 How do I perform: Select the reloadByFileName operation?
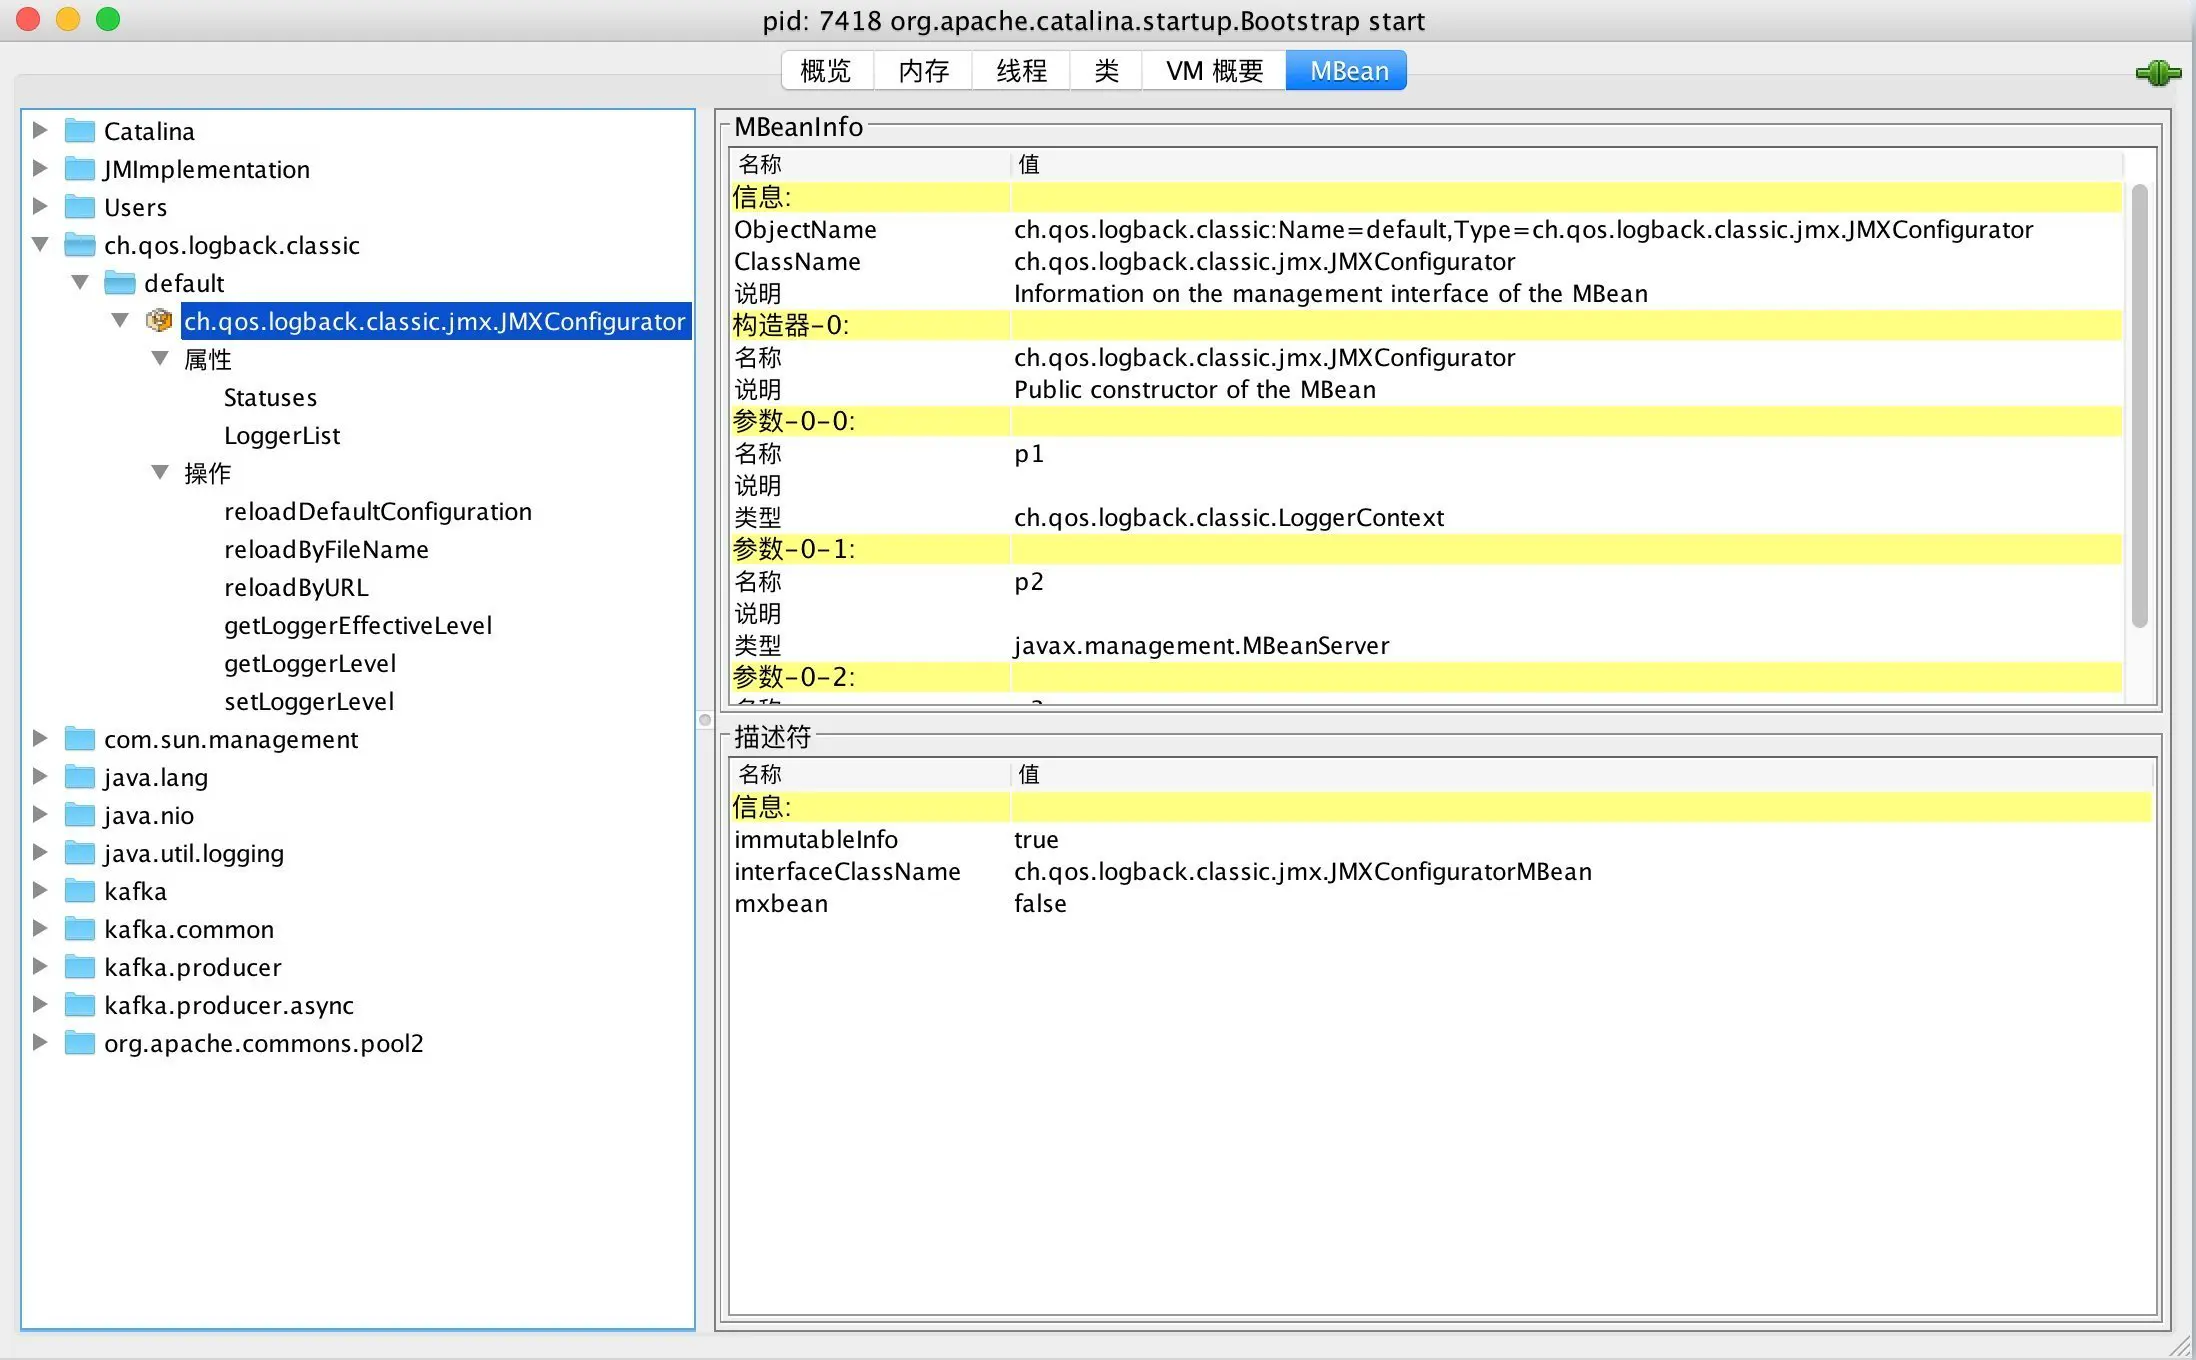coord(326,550)
